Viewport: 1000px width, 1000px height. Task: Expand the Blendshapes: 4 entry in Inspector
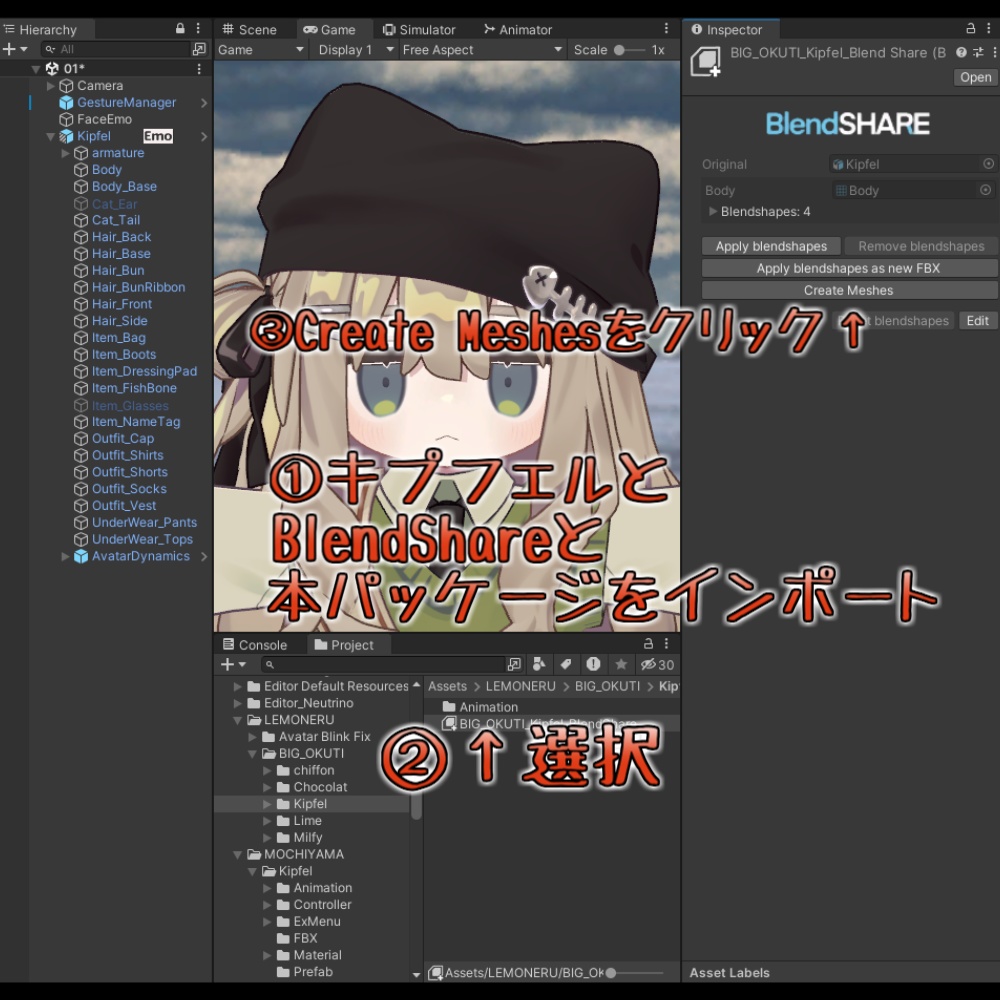click(712, 211)
